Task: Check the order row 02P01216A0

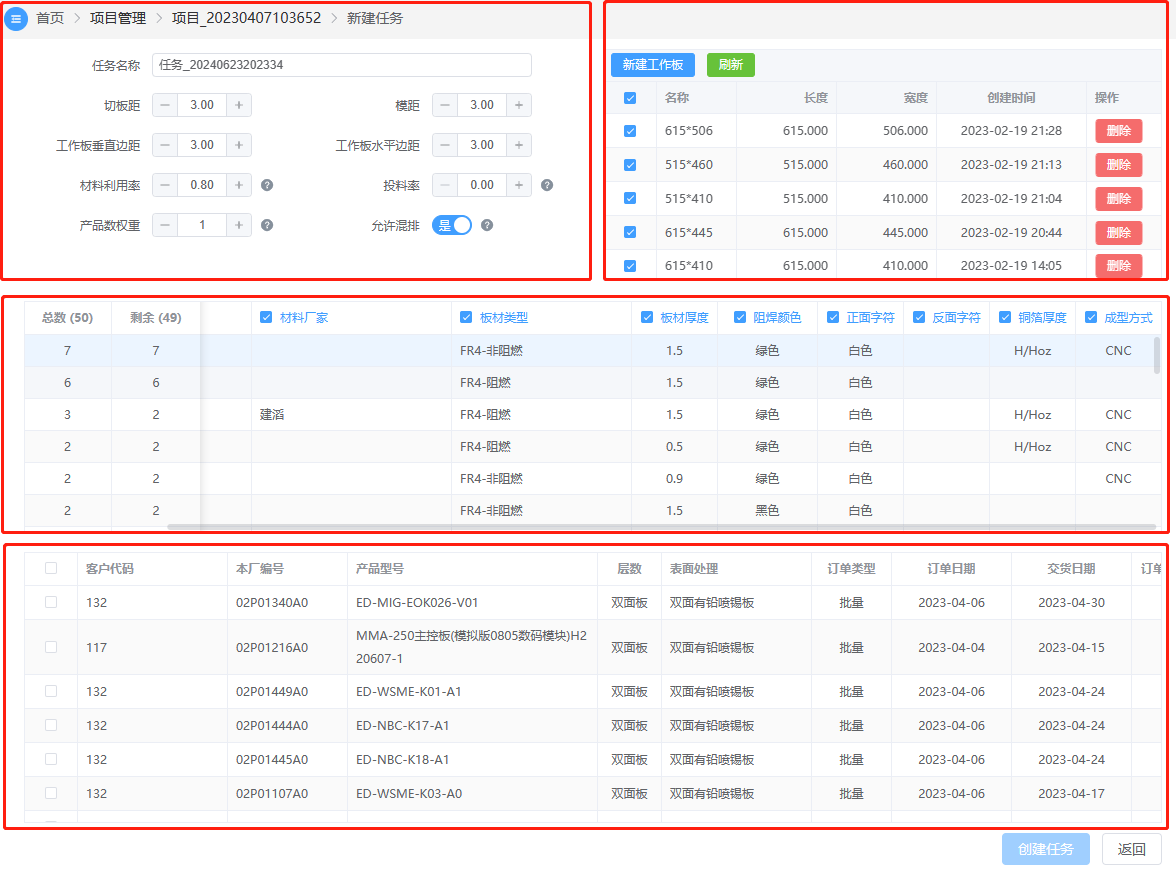Action: pyautogui.click(x=51, y=647)
